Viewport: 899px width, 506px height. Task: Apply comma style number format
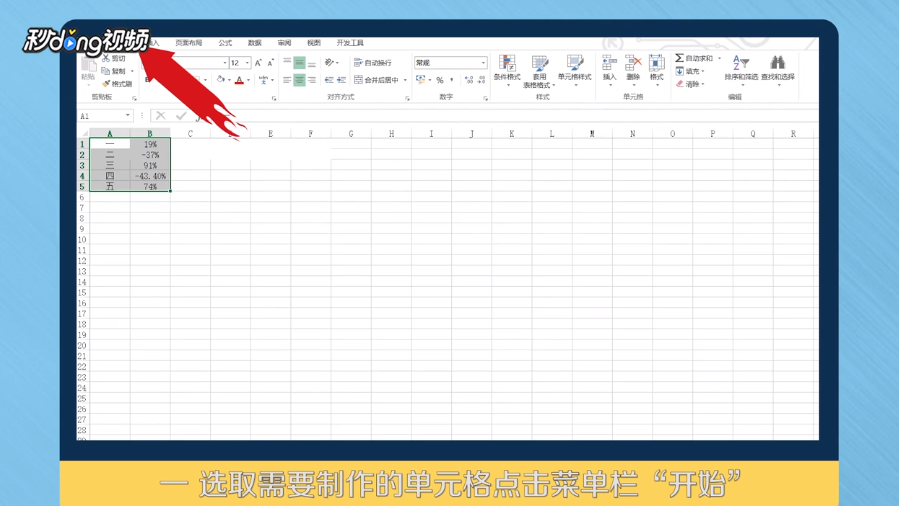tap(452, 80)
